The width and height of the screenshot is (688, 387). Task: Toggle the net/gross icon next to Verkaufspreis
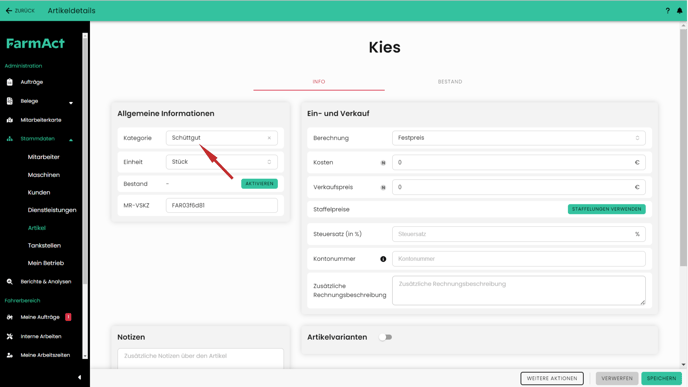(x=383, y=187)
